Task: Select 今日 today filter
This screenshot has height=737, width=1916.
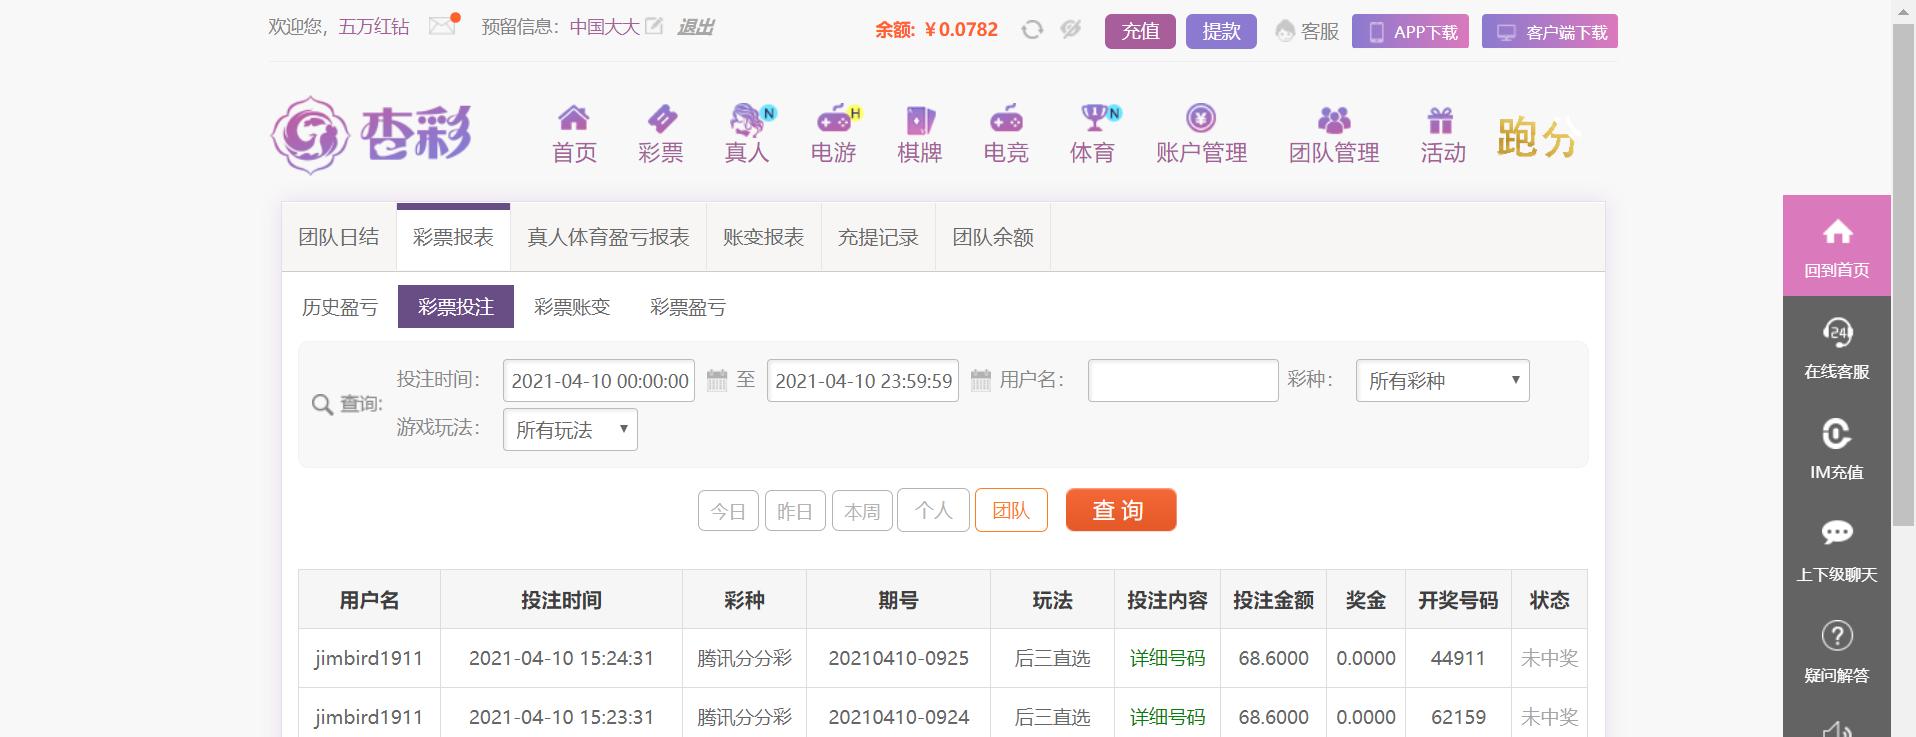Action: point(728,511)
